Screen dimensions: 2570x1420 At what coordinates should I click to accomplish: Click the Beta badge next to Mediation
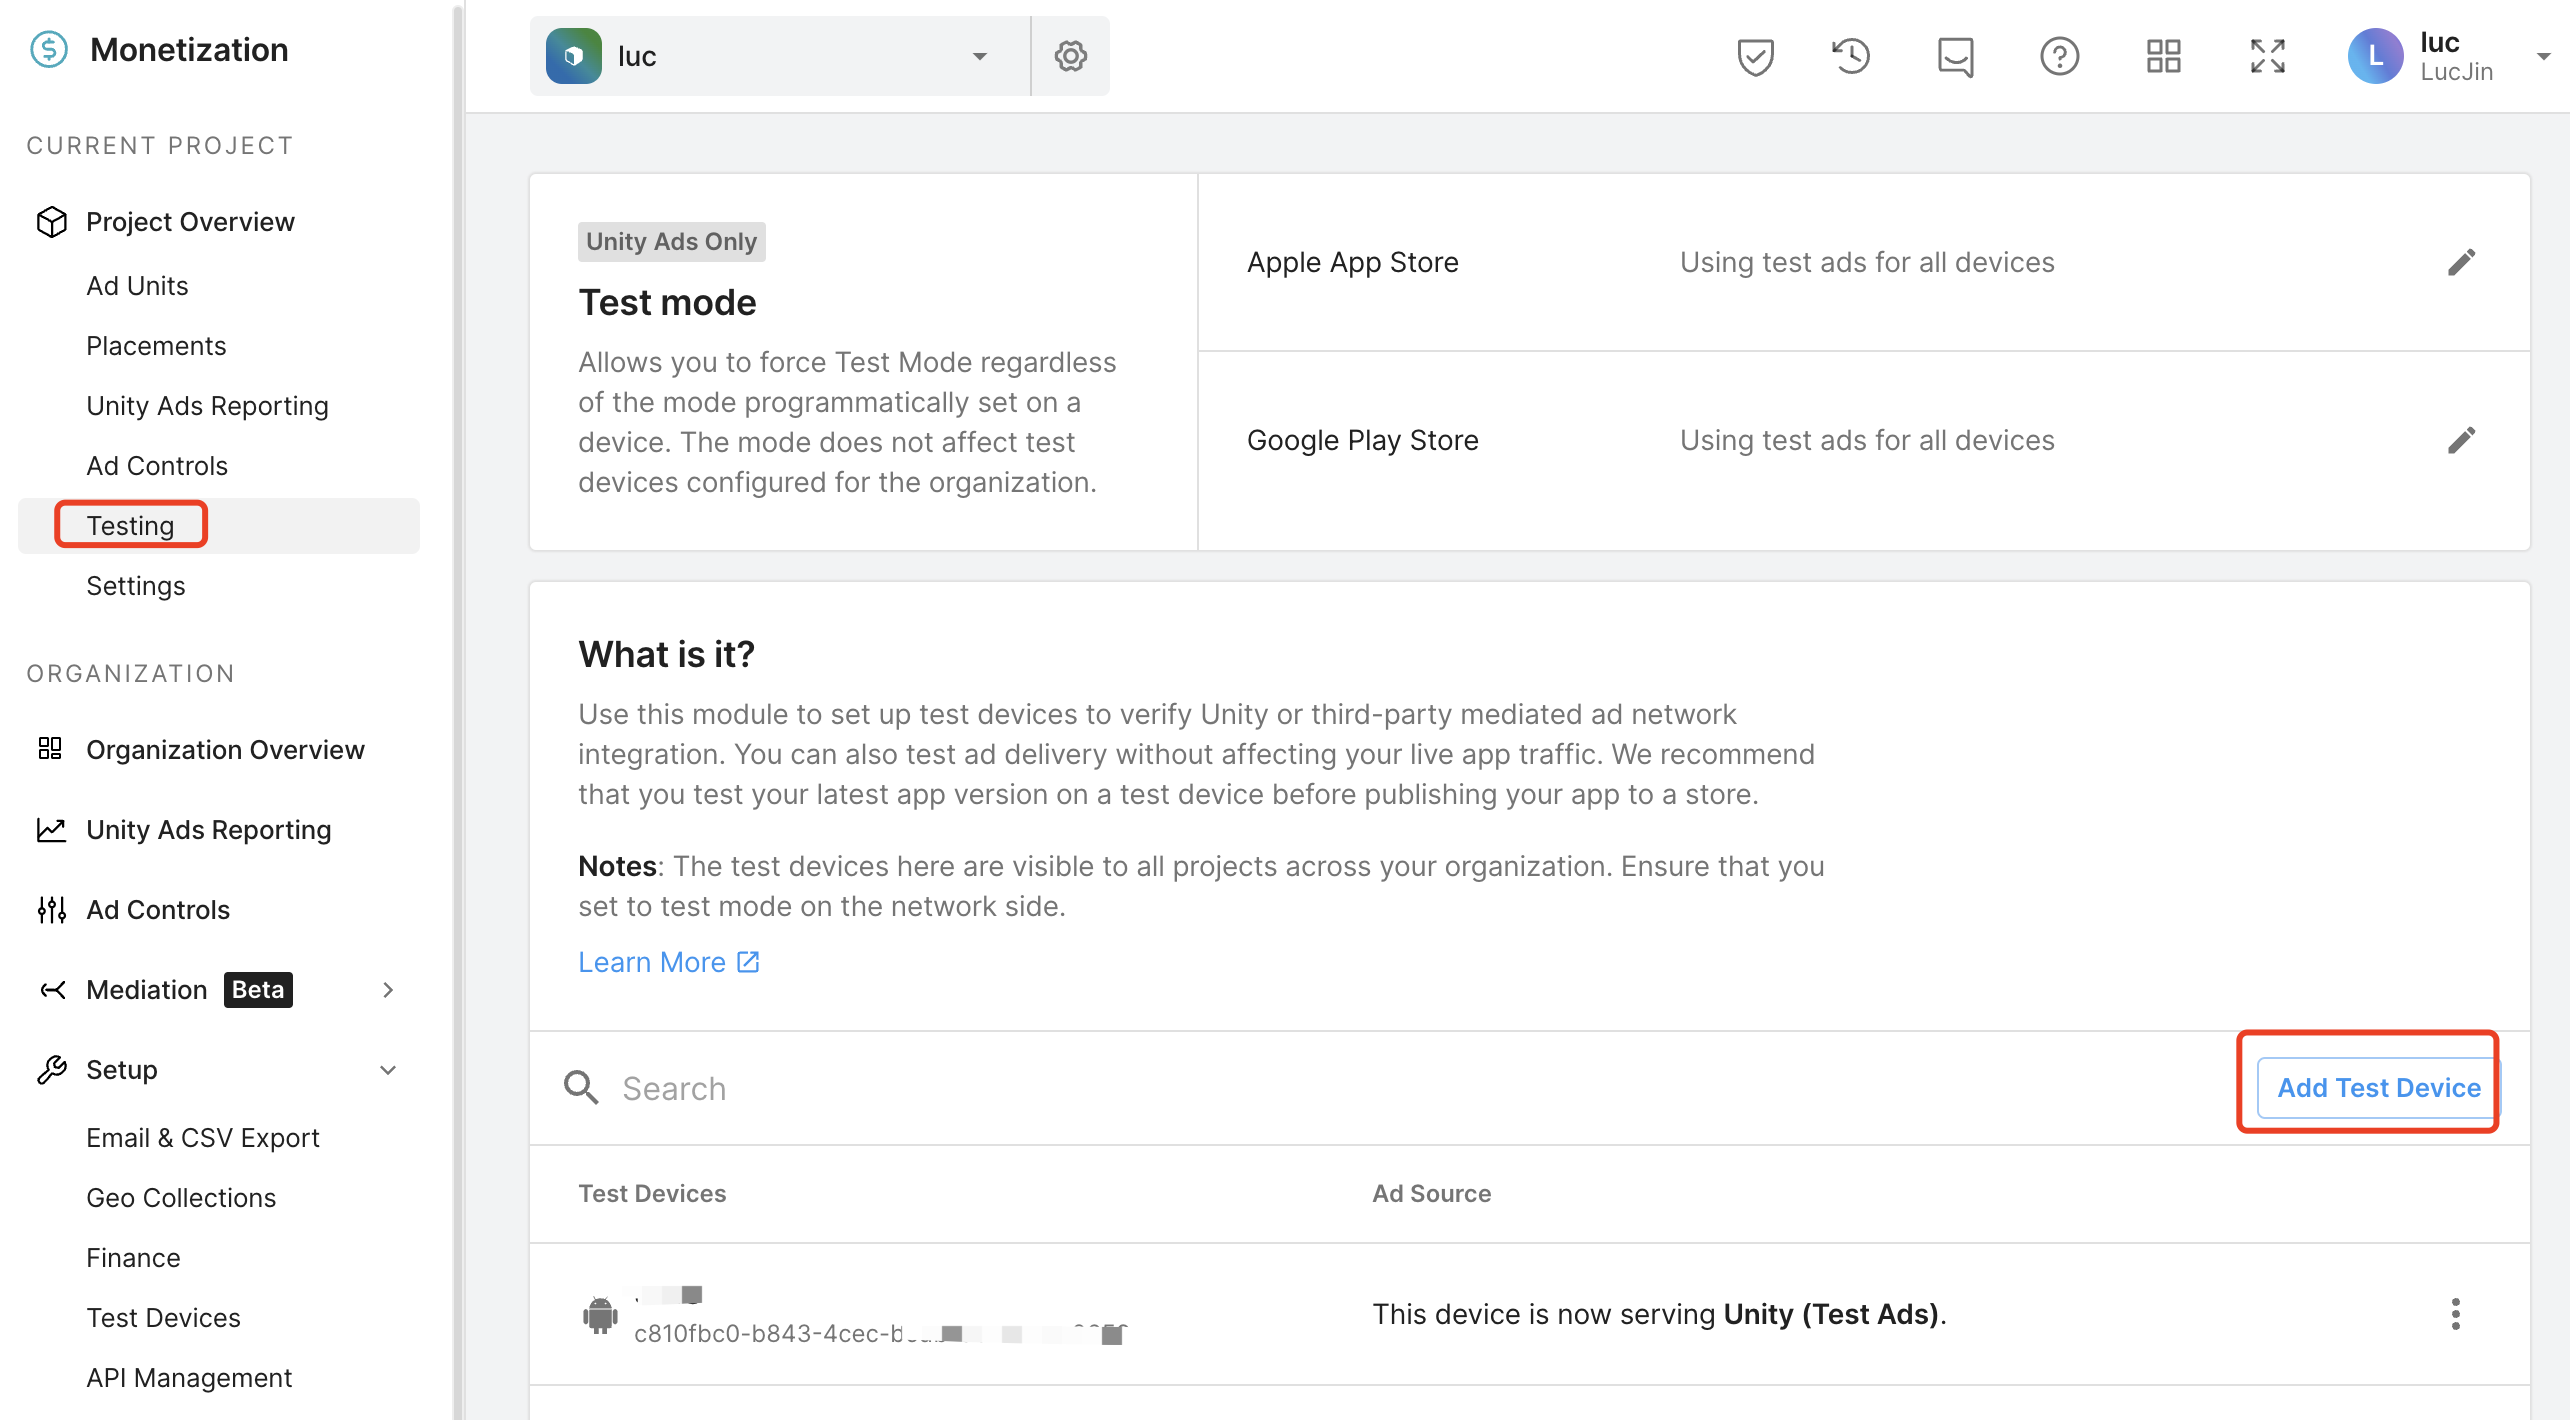point(258,990)
